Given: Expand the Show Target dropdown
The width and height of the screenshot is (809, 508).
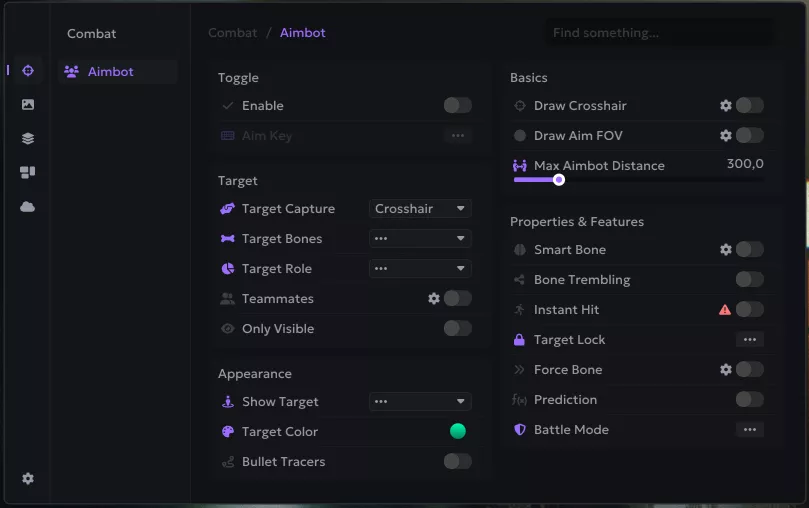Looking at the screenshot, I should pos(420,402).
